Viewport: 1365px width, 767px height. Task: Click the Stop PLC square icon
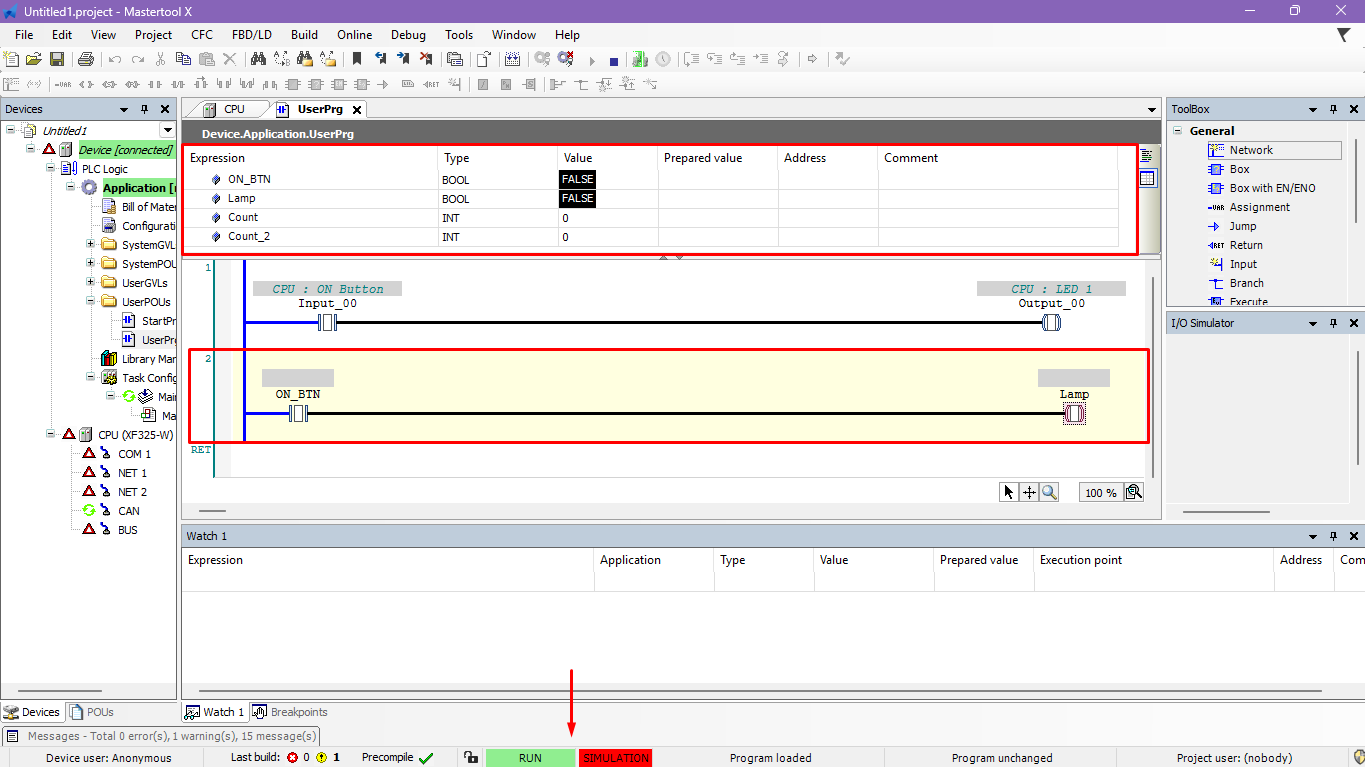(614, 61)
